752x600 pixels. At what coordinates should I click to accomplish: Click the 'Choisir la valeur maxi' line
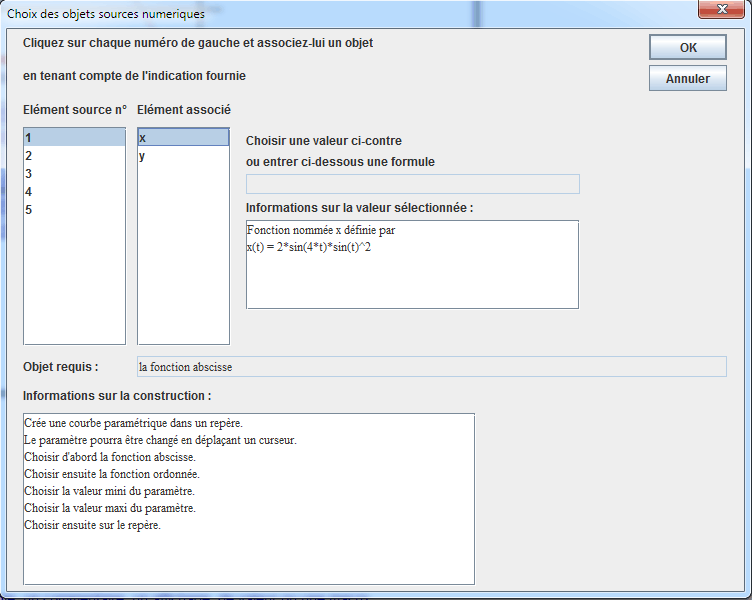tap(110, 508)
